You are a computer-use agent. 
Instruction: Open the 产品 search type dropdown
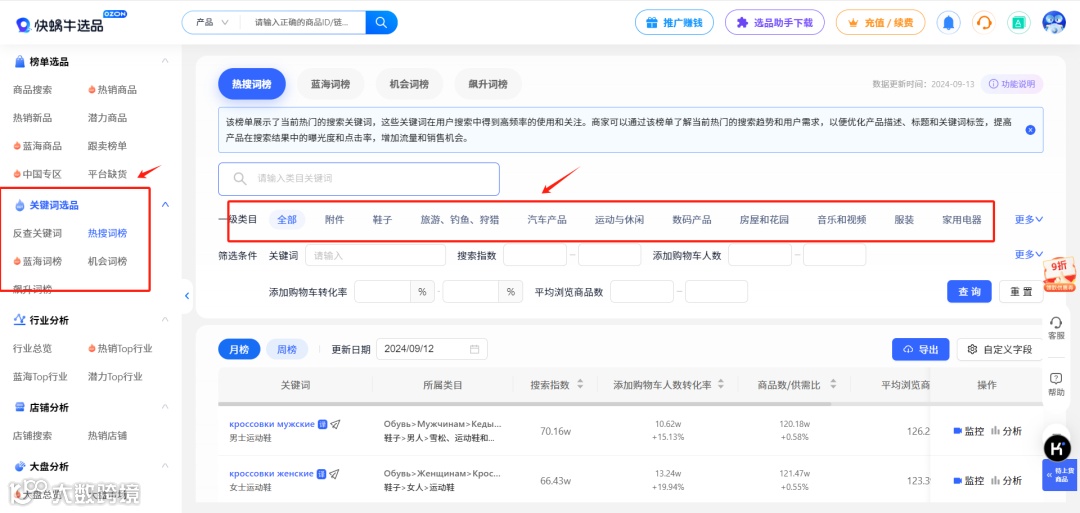(x=212, y=23)
